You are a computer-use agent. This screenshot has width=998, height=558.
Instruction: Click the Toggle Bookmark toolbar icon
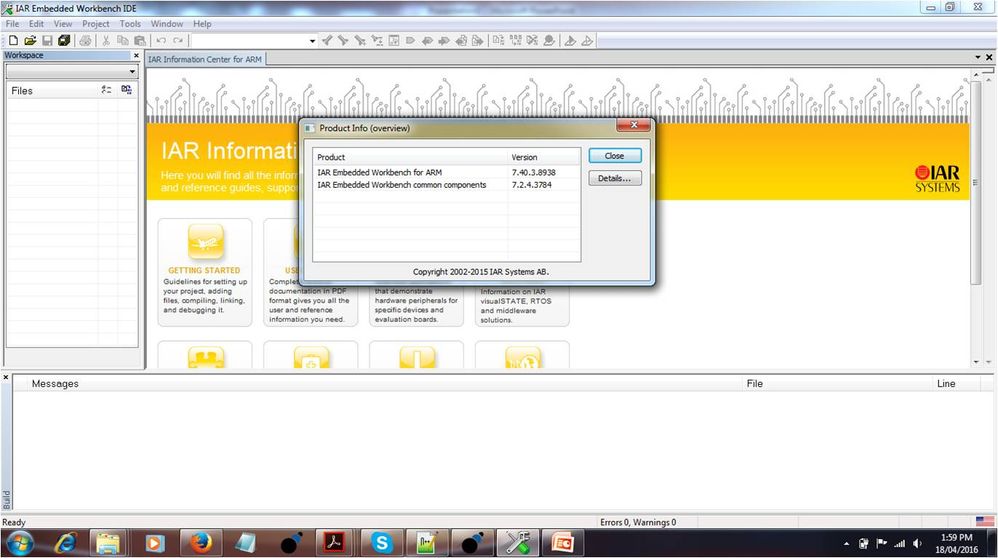point(411,41)
